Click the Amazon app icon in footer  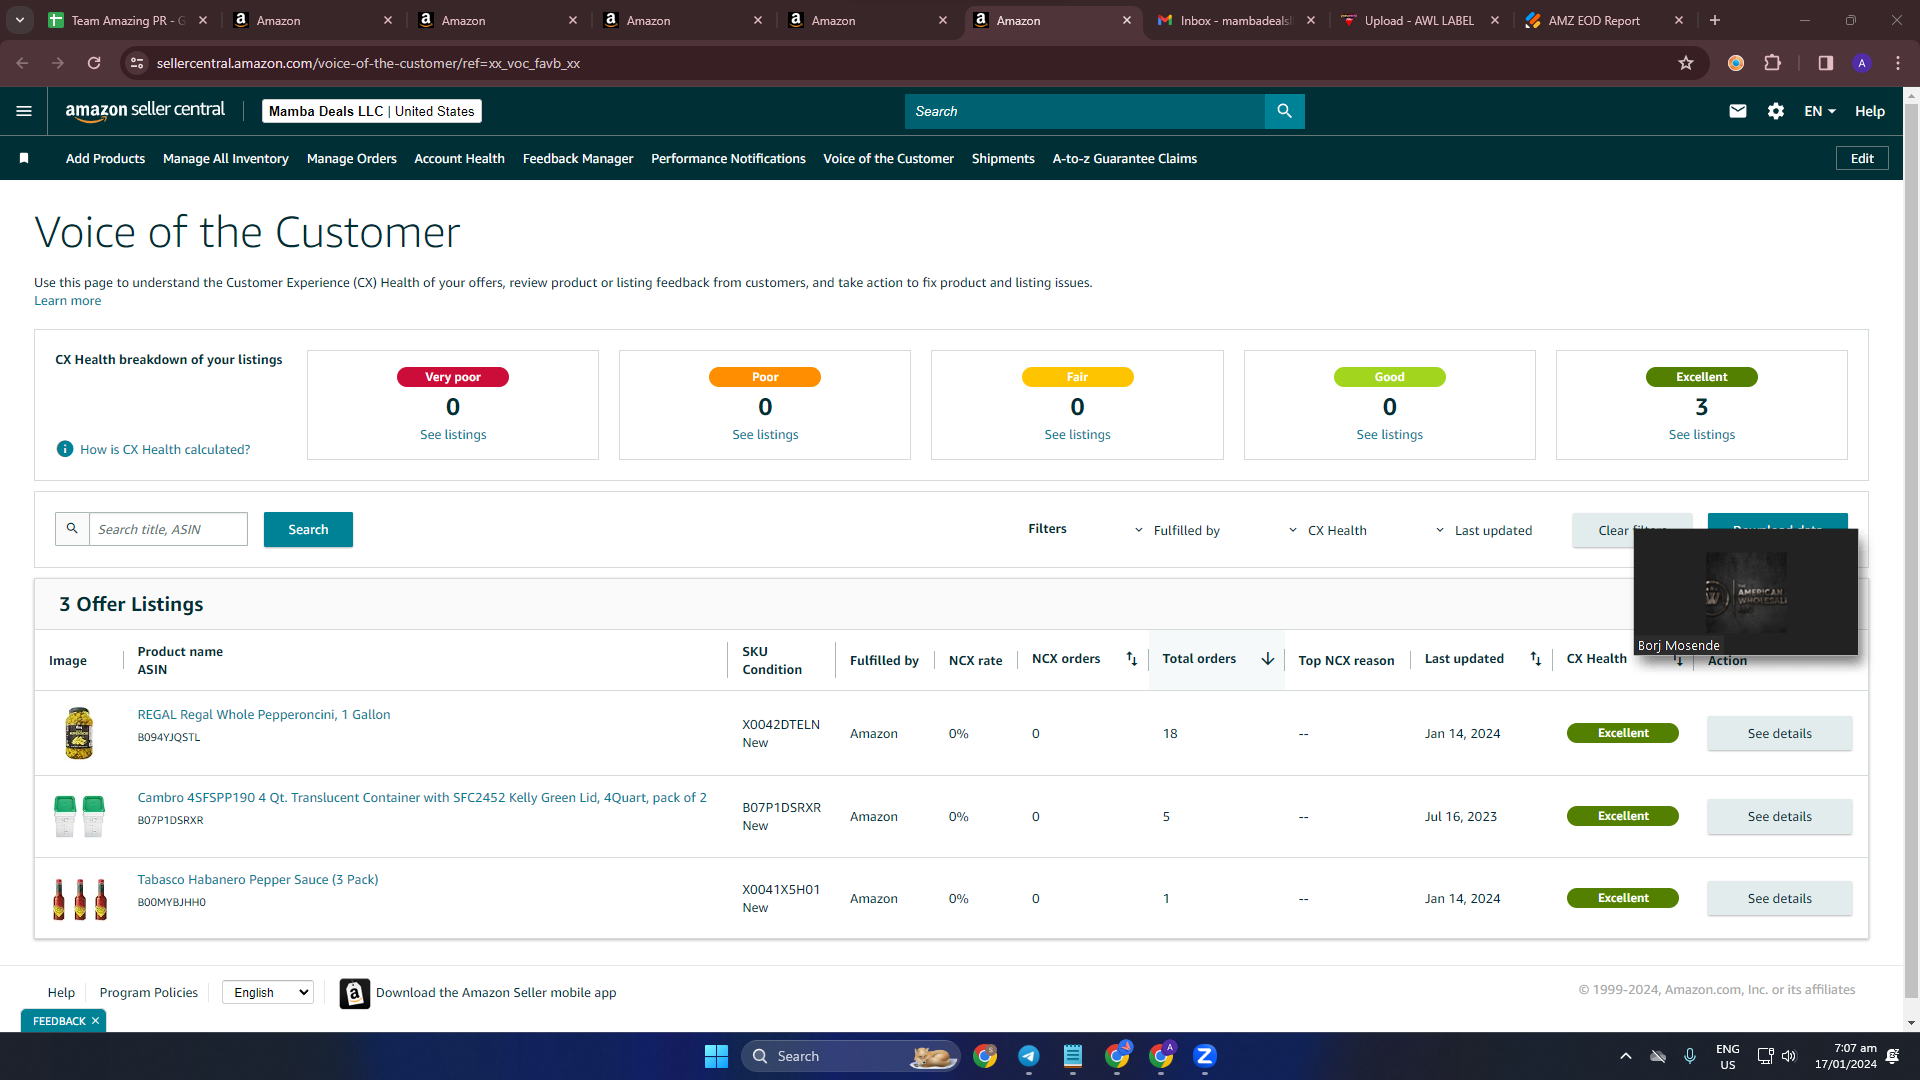pyautogui.click(x=355, y=993)
